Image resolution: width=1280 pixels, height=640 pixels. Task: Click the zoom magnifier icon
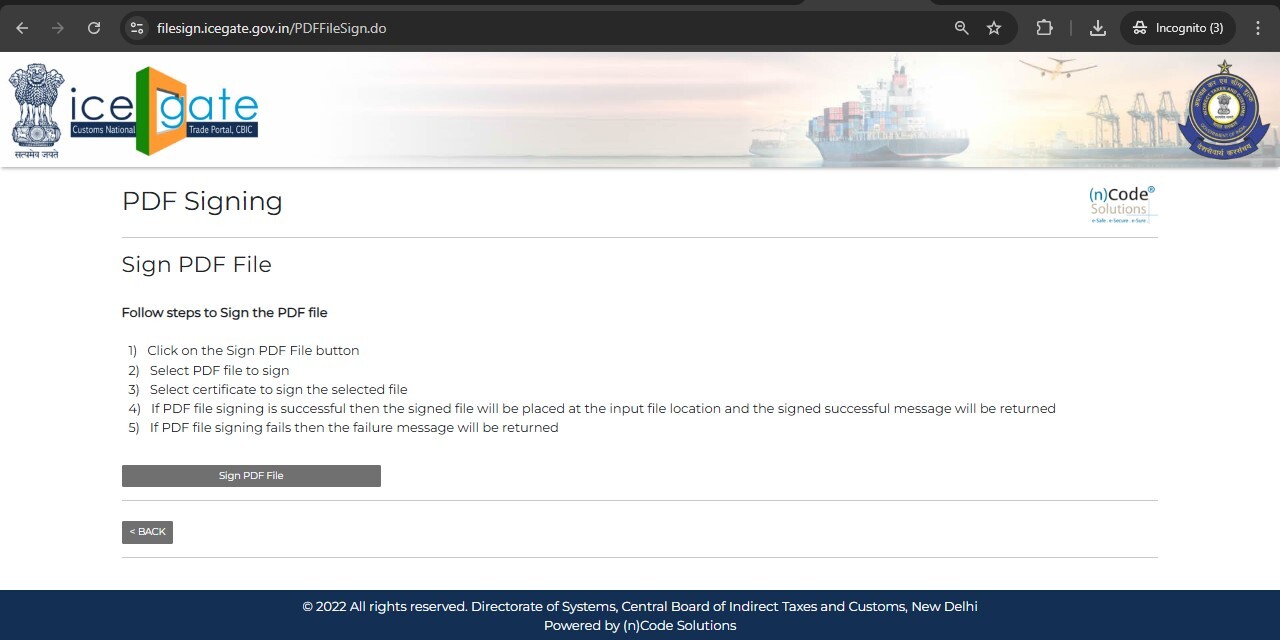[961, 28]
